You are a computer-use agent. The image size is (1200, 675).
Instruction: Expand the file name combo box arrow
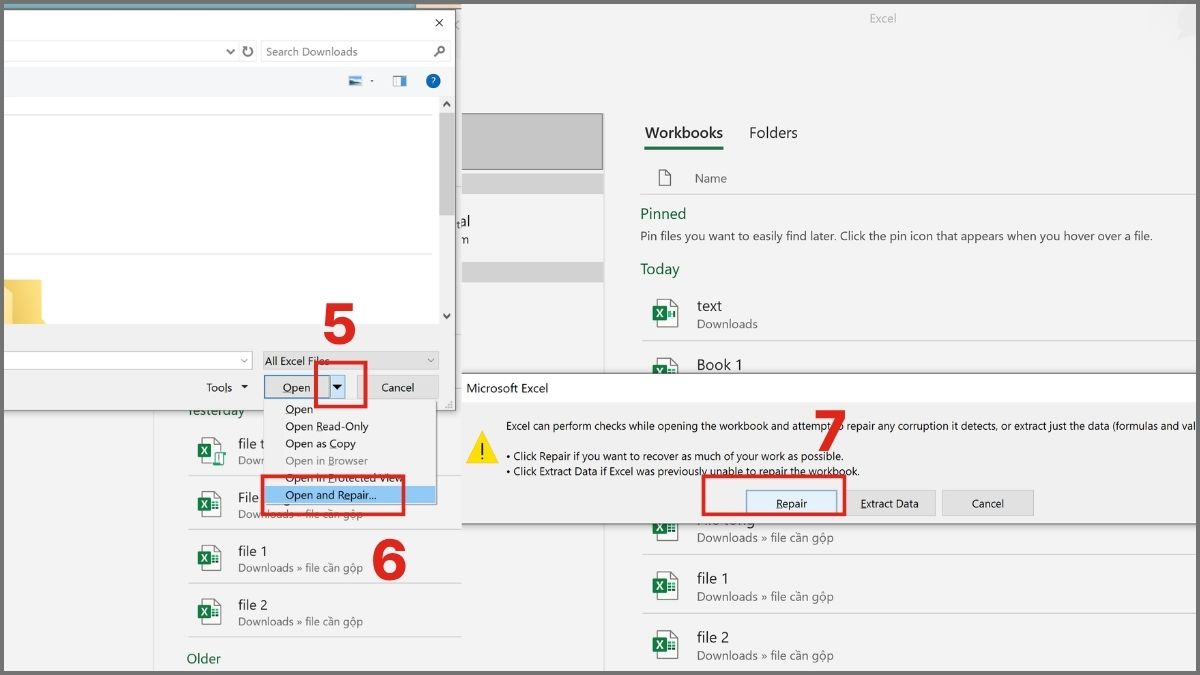(x=245, y=361)
